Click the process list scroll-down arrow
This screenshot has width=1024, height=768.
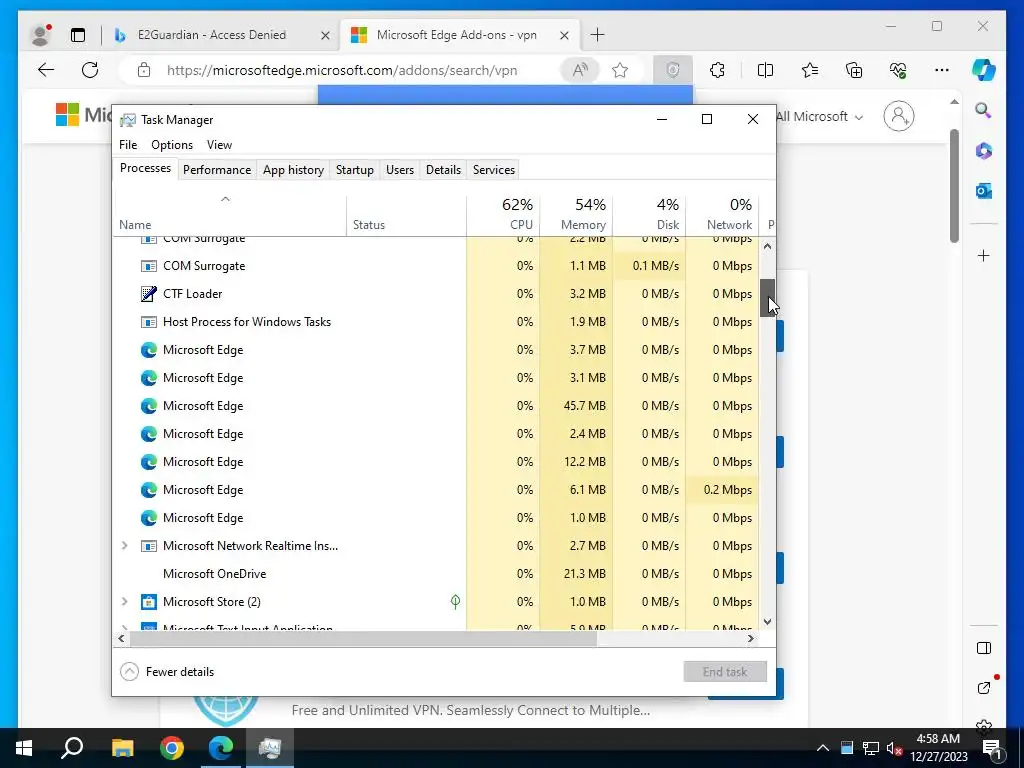click(767, 622)
